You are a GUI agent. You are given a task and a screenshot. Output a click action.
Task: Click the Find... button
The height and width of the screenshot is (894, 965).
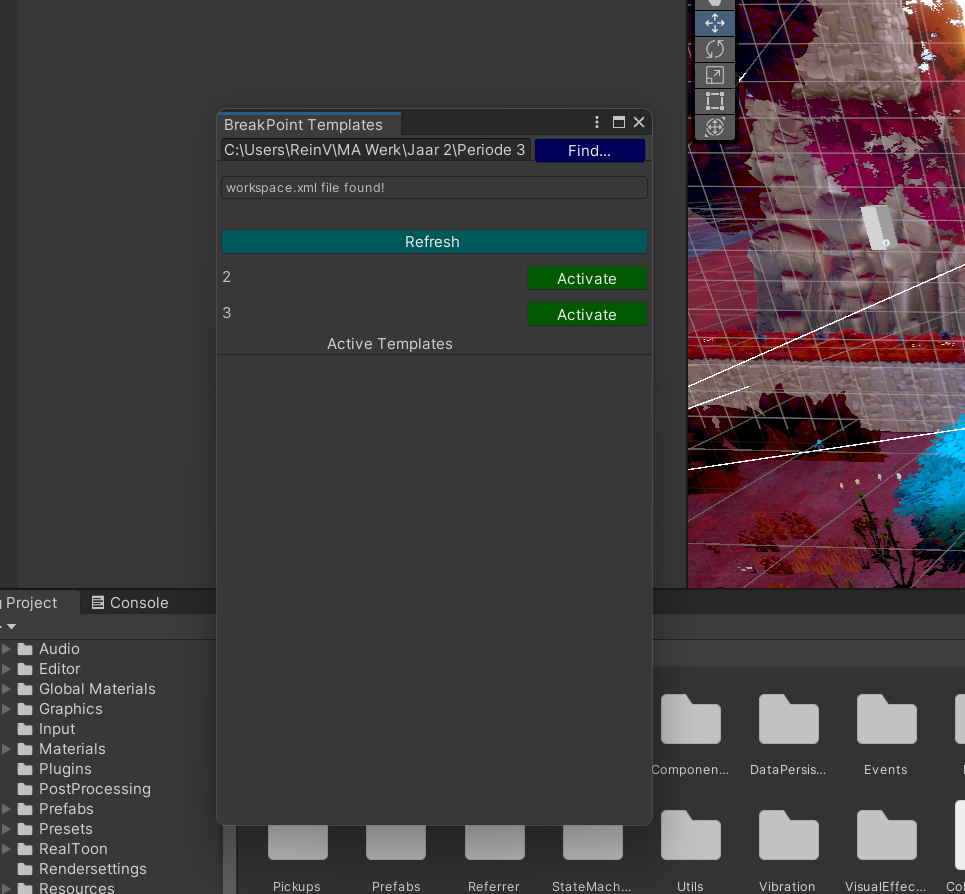(590, 150)
